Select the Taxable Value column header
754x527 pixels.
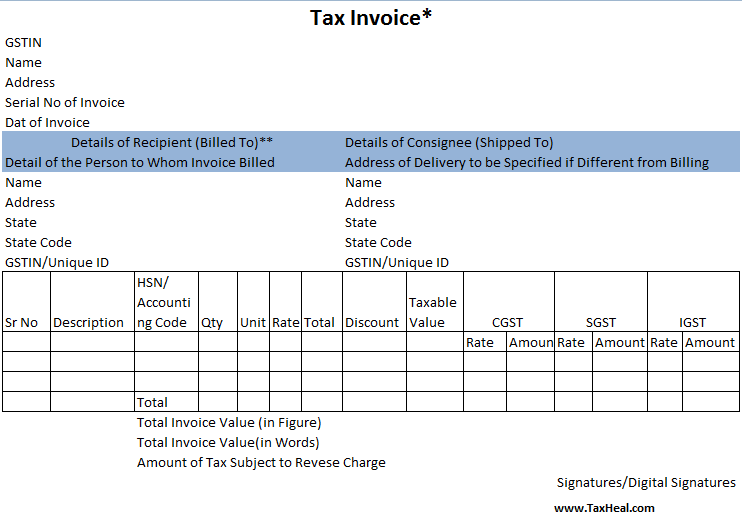pyautogui.click(x=432, y=312)
